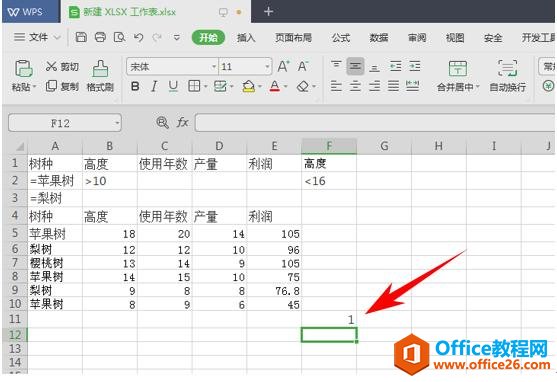Click the Save icon in quick toolbar

point(81,37)
